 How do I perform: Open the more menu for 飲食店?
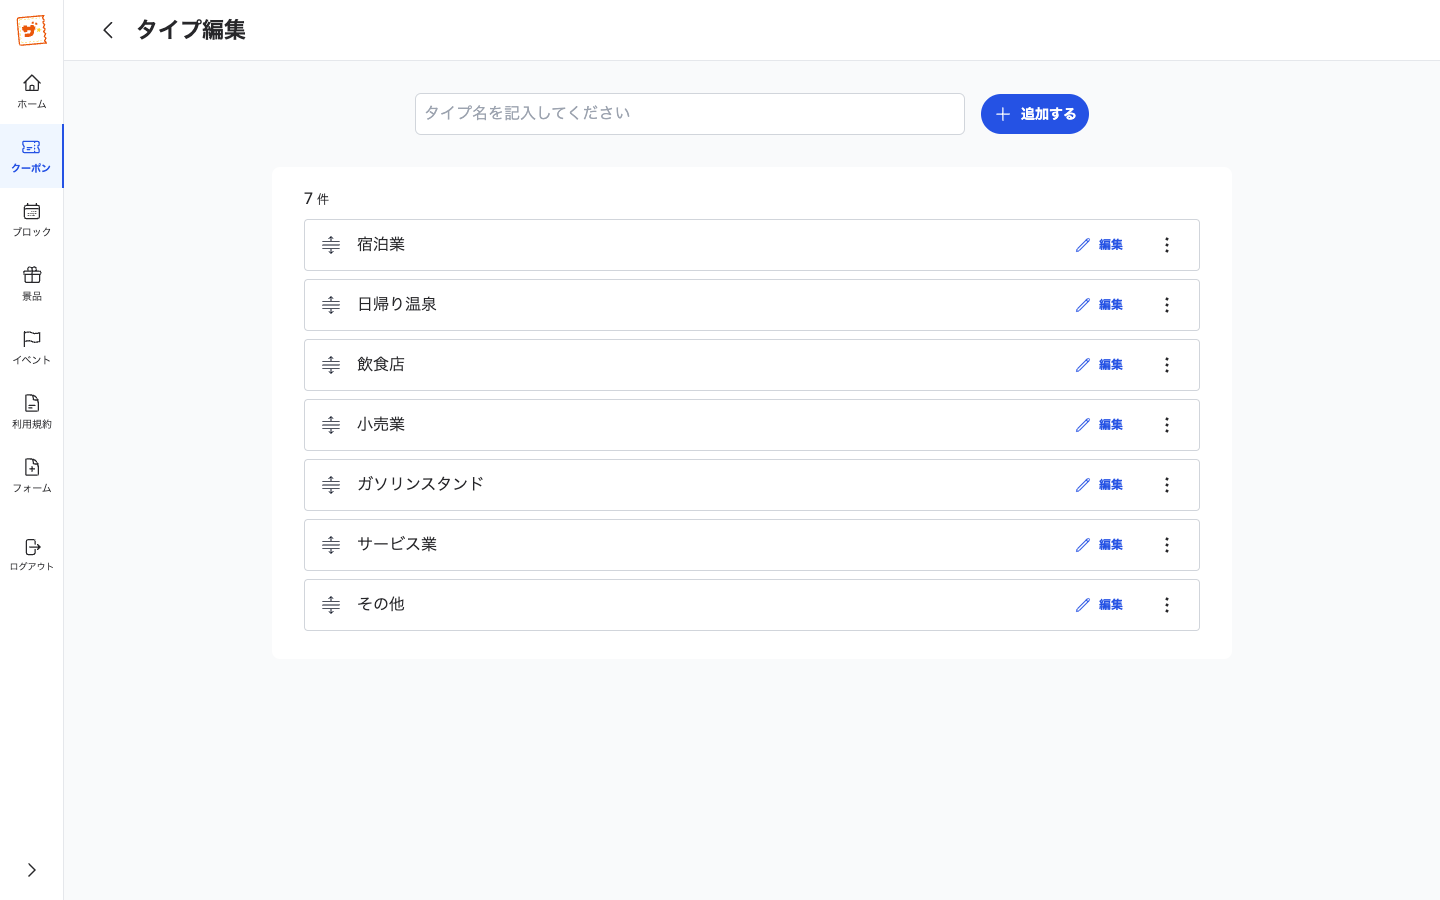click(x=1167, y=365)
